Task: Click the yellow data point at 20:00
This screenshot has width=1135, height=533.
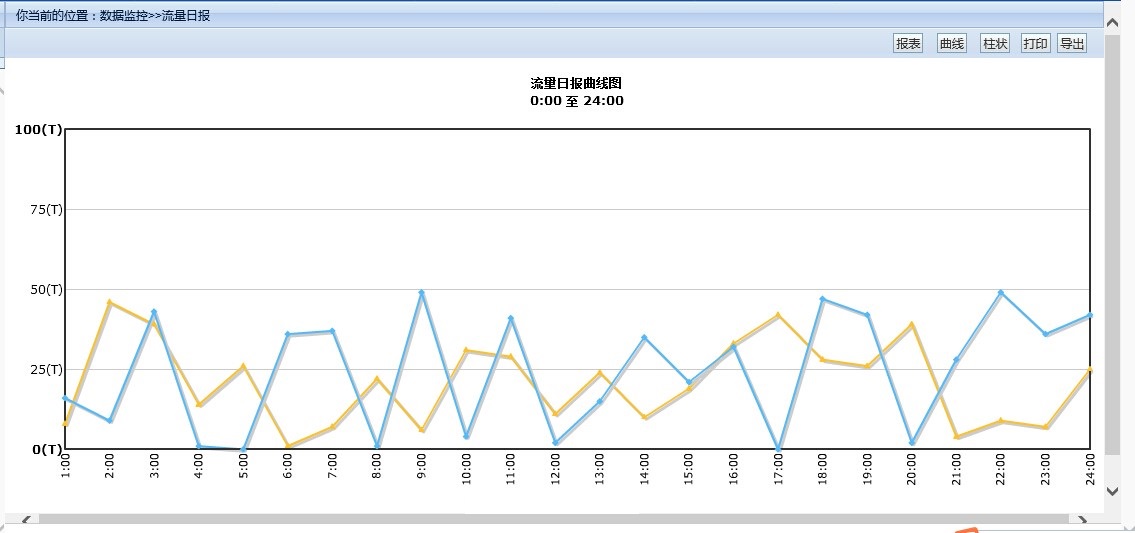Action: [911, 324]
